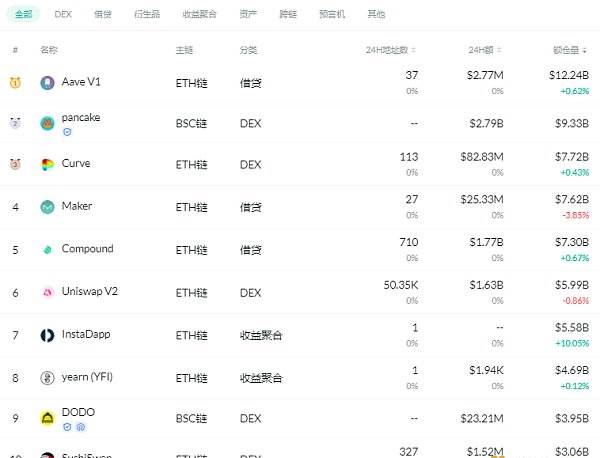Click Curve 24H volume $82.83M

pyautogui.click(x=482, y=157)
